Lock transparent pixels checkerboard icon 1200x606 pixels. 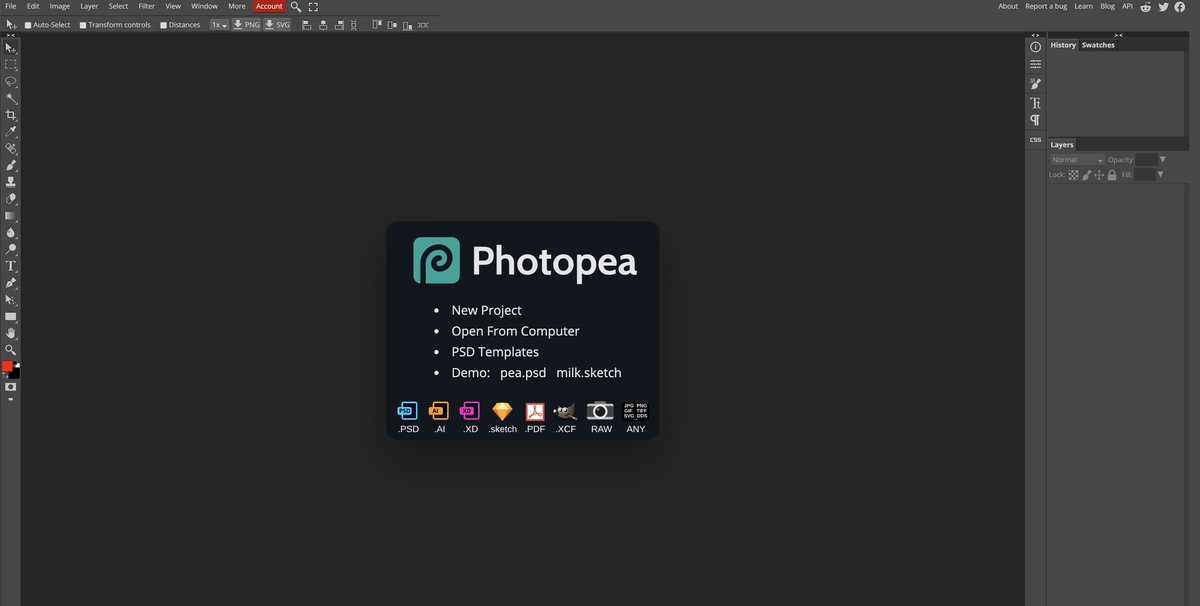tap(1073, 175)
